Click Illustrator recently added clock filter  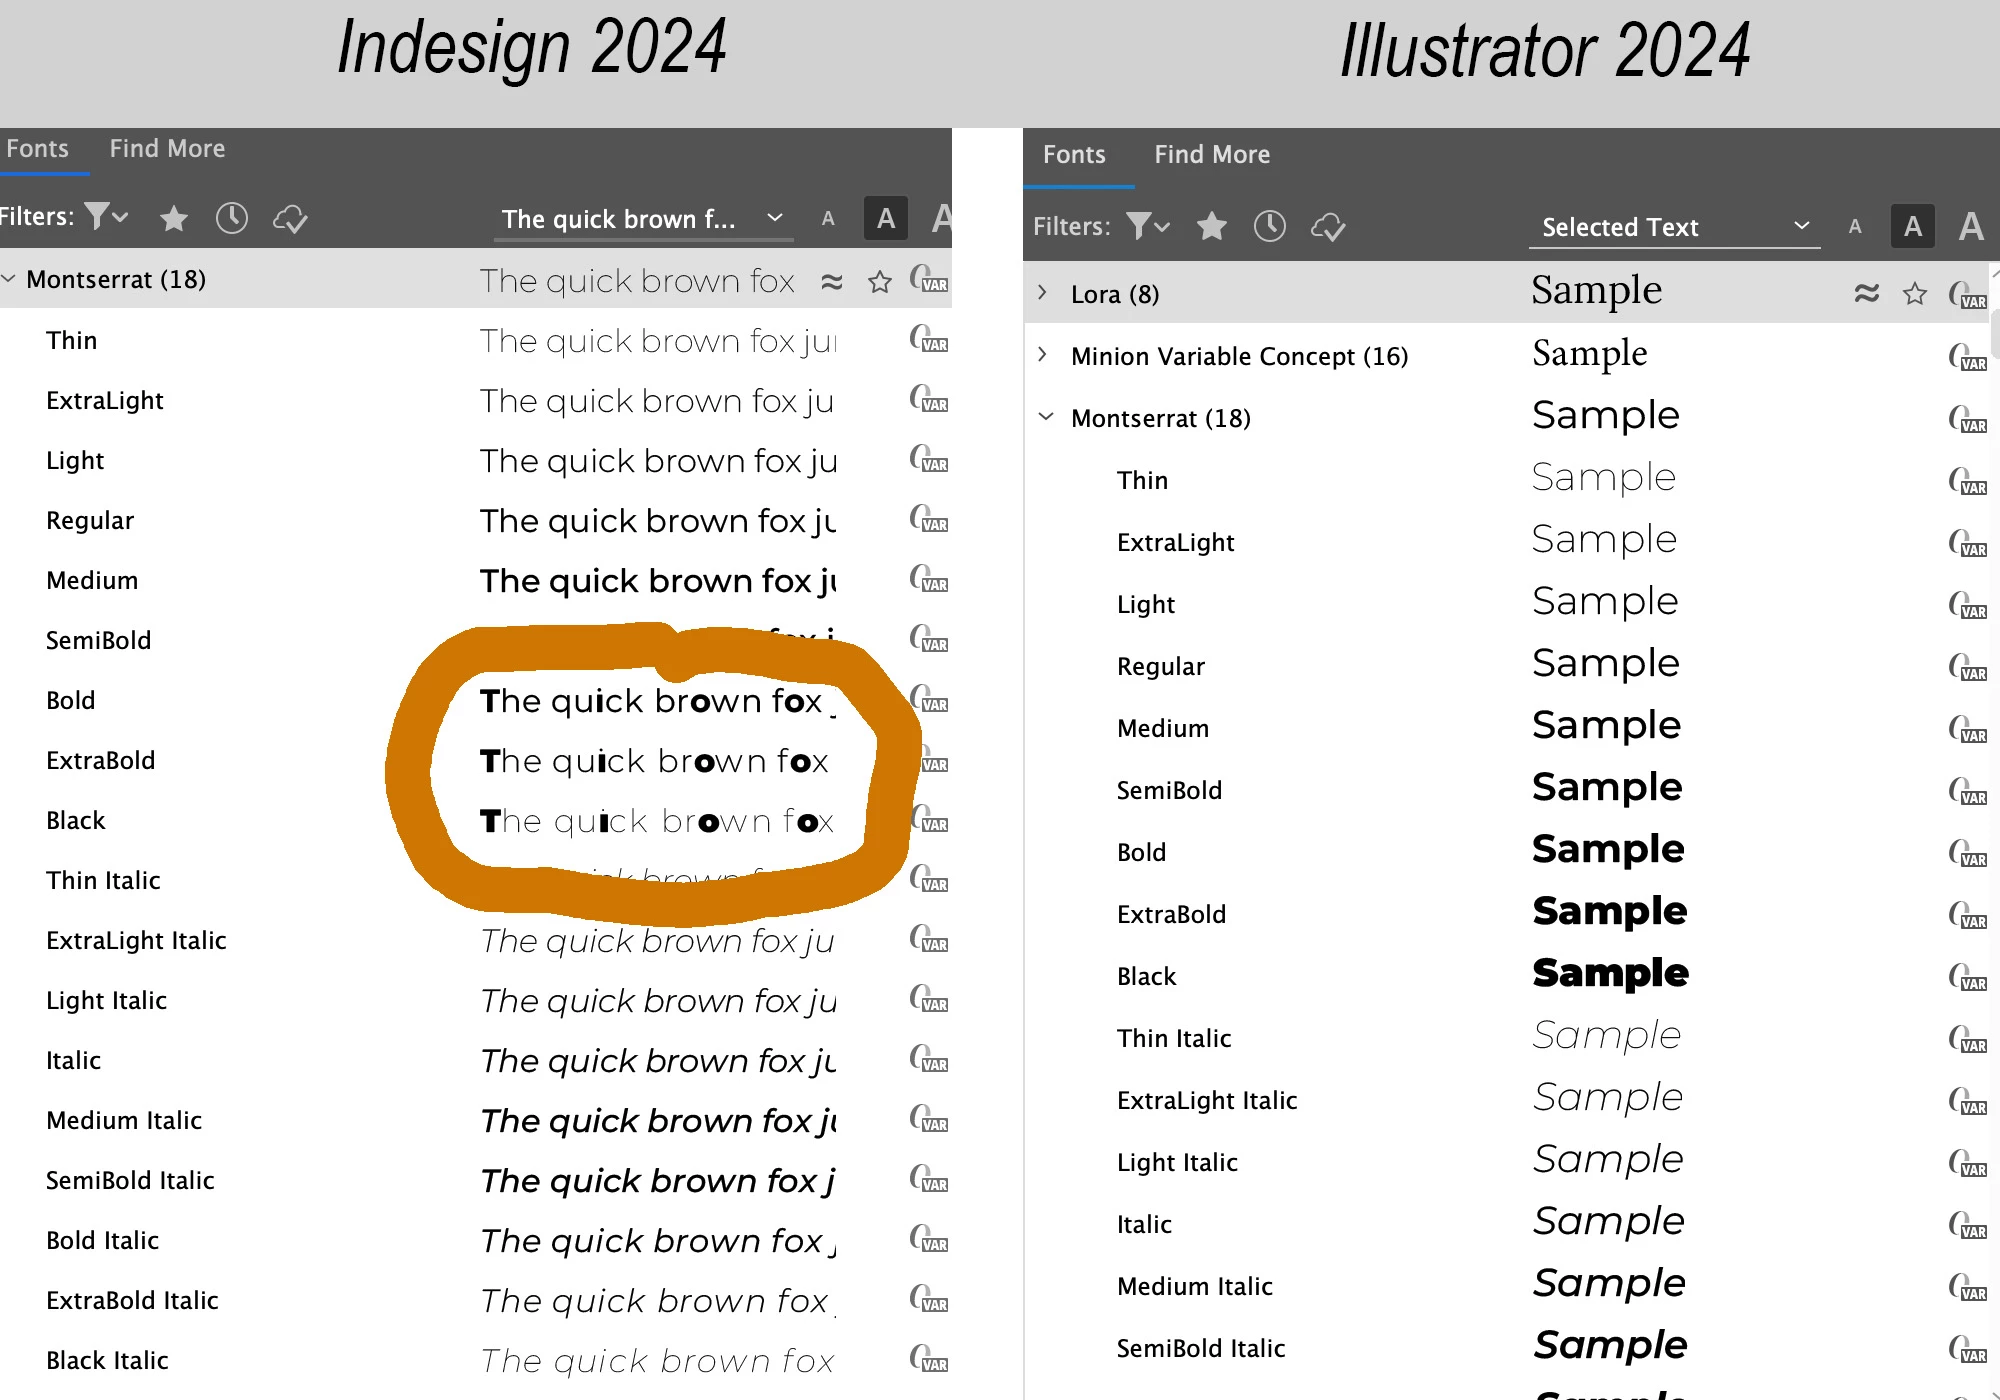[1270, 226]
